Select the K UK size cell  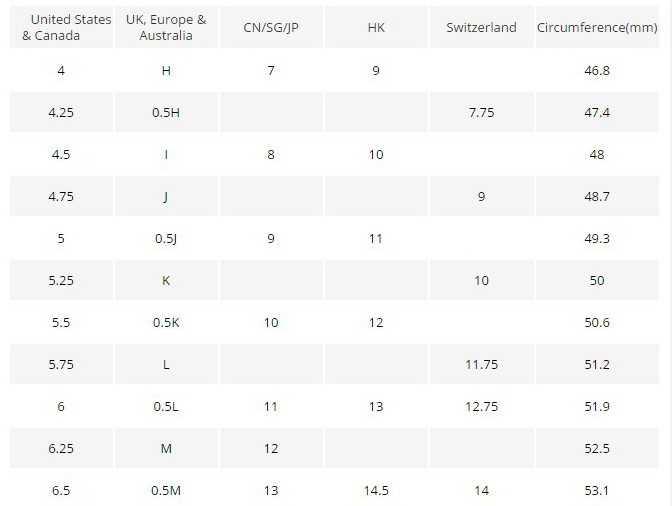[x=166, y=280]
